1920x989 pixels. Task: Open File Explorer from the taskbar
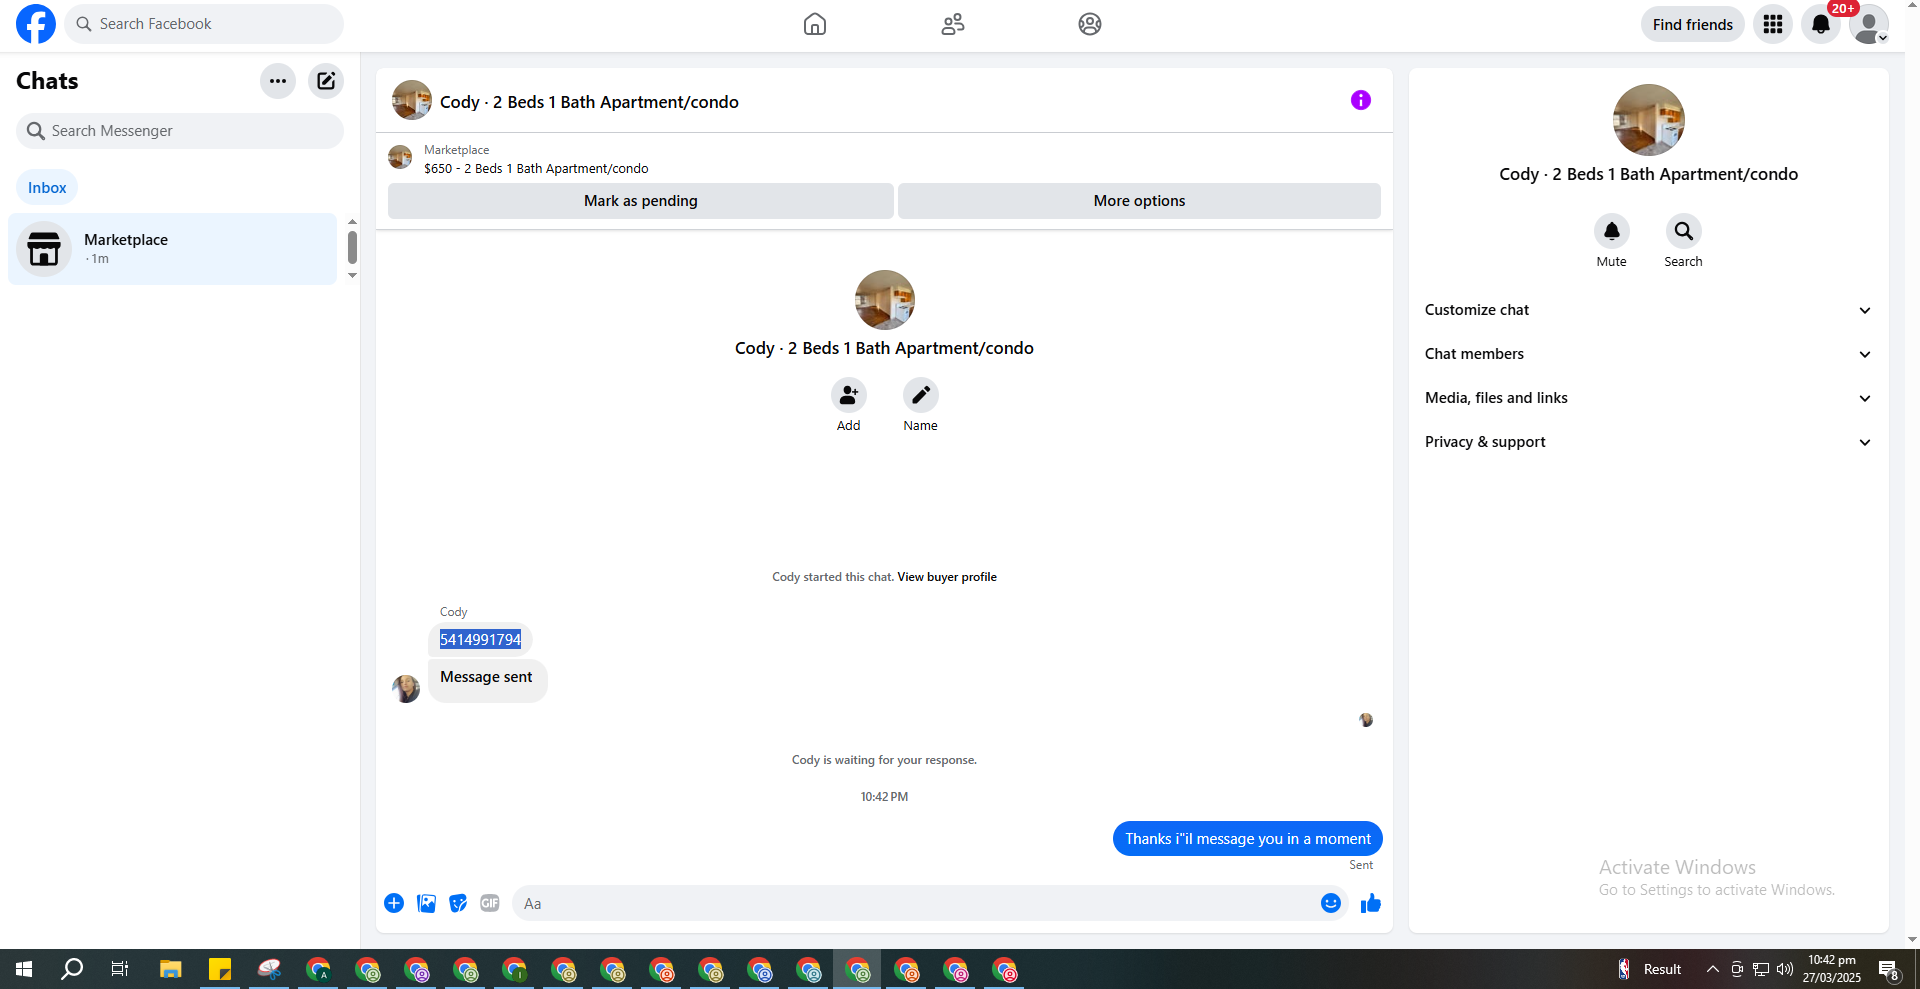click(171, 969)
